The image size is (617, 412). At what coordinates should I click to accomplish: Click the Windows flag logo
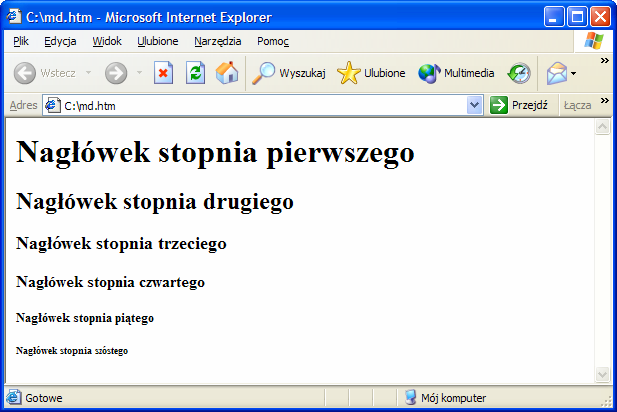[x=594, y=41]
